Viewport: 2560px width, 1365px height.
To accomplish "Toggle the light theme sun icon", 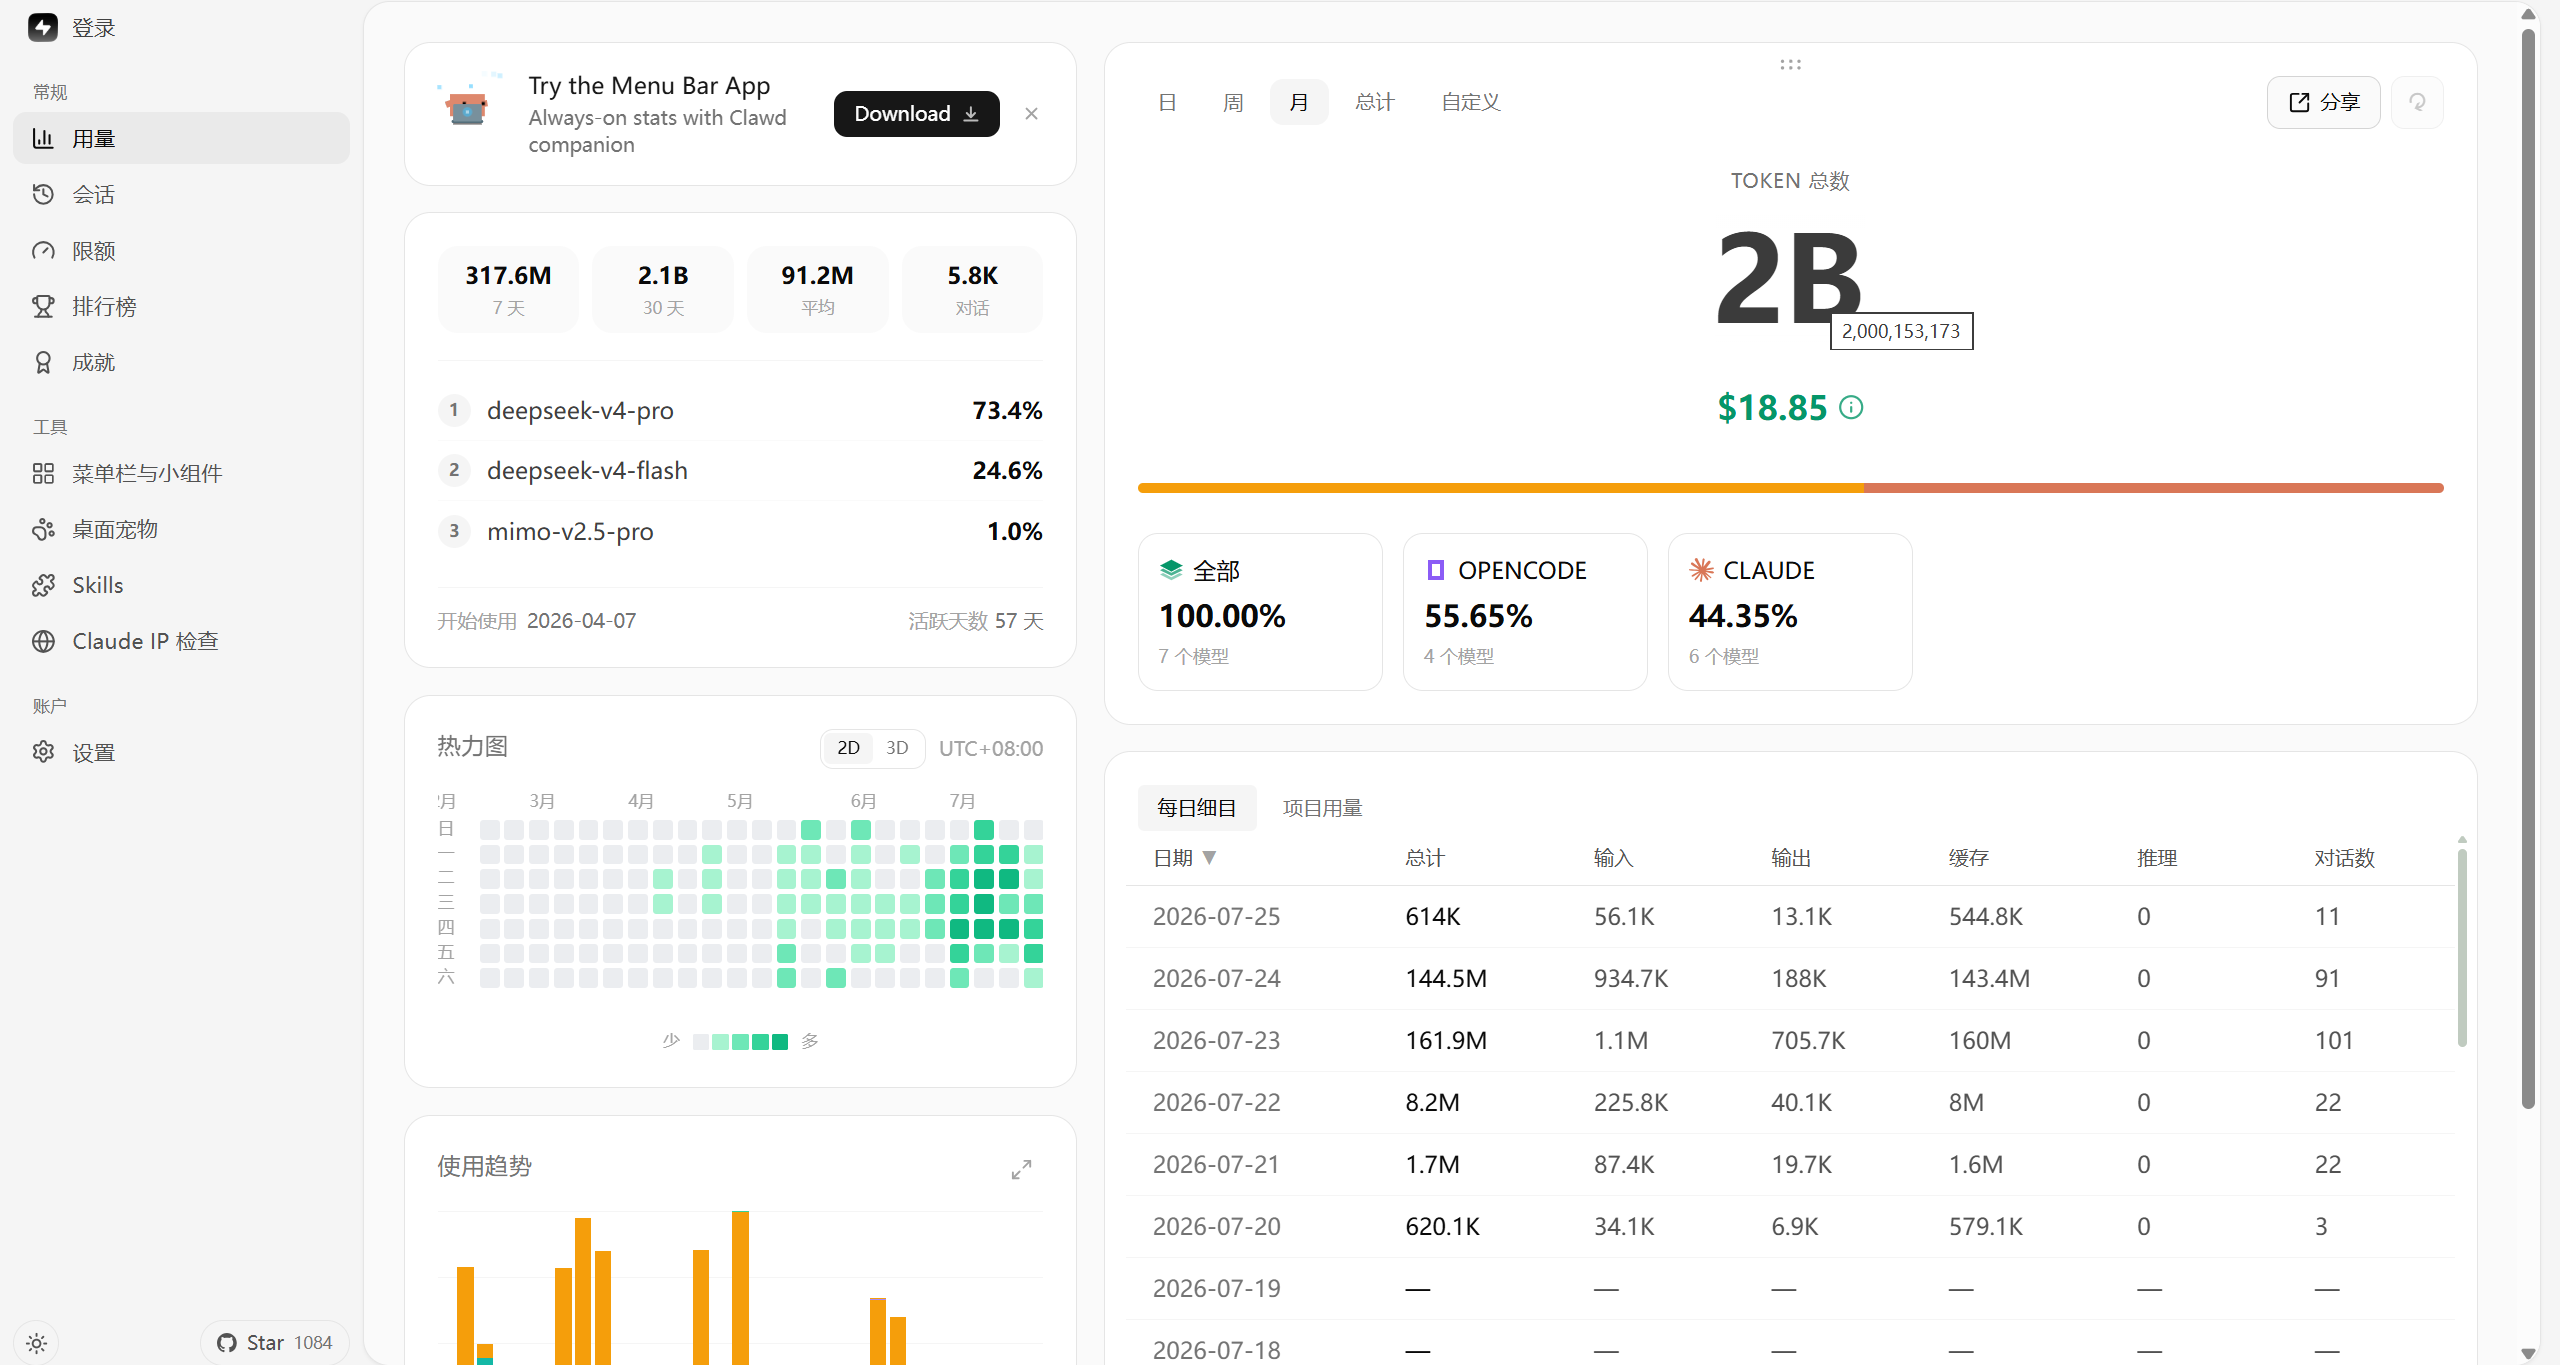I will pyautogui.click(x=37, y=1343).
